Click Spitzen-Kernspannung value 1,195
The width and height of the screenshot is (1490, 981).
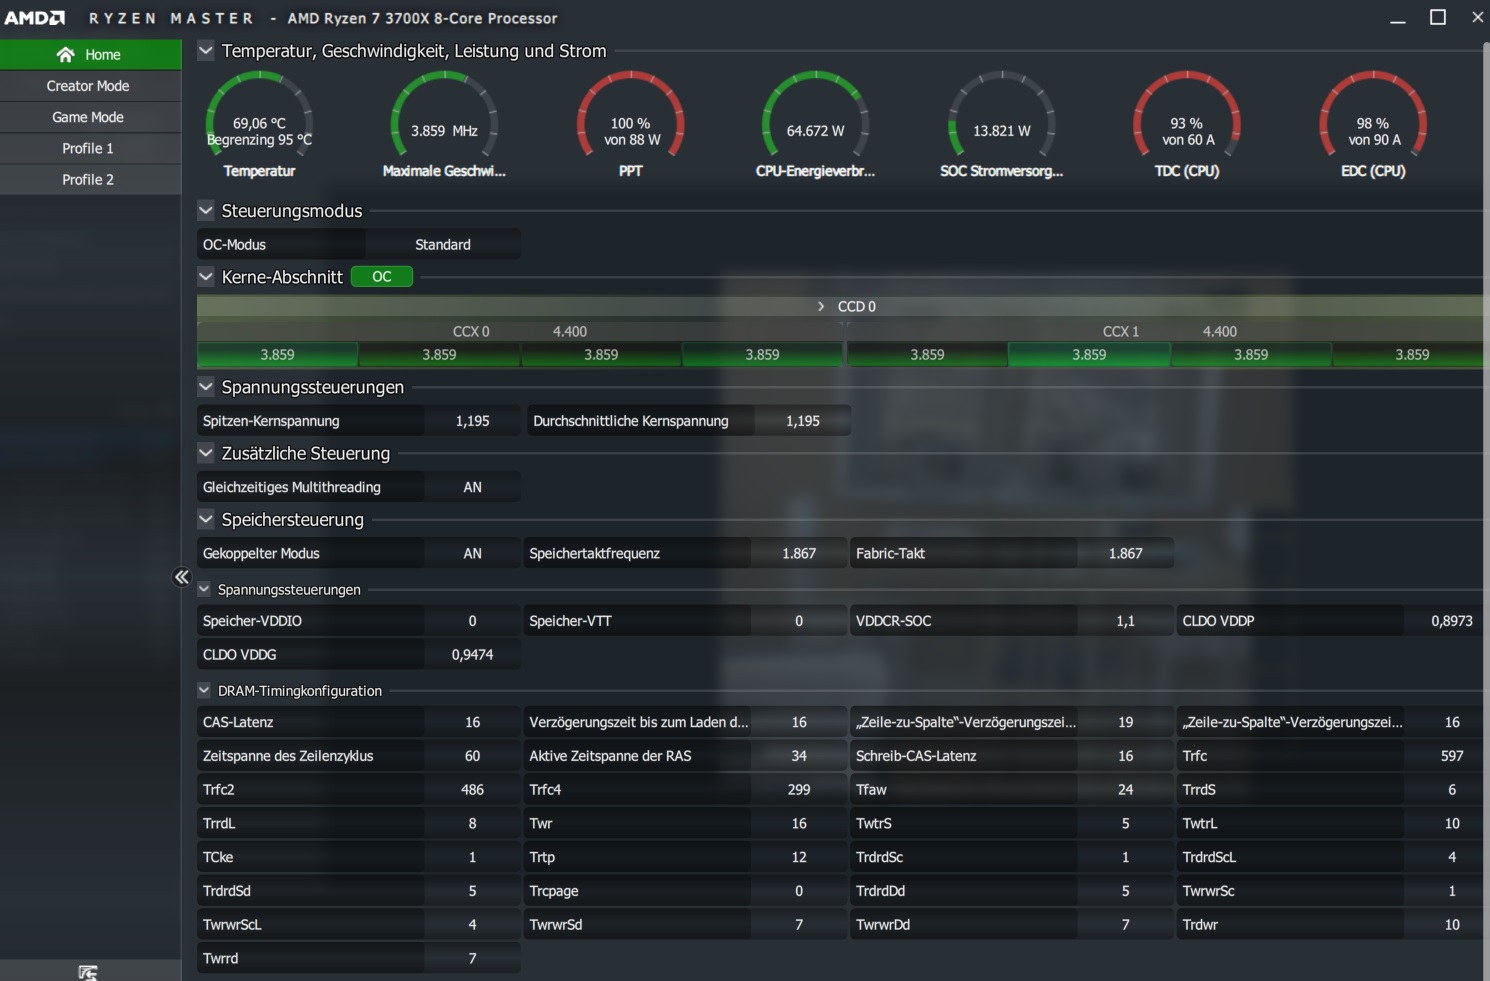coord(472,421)
